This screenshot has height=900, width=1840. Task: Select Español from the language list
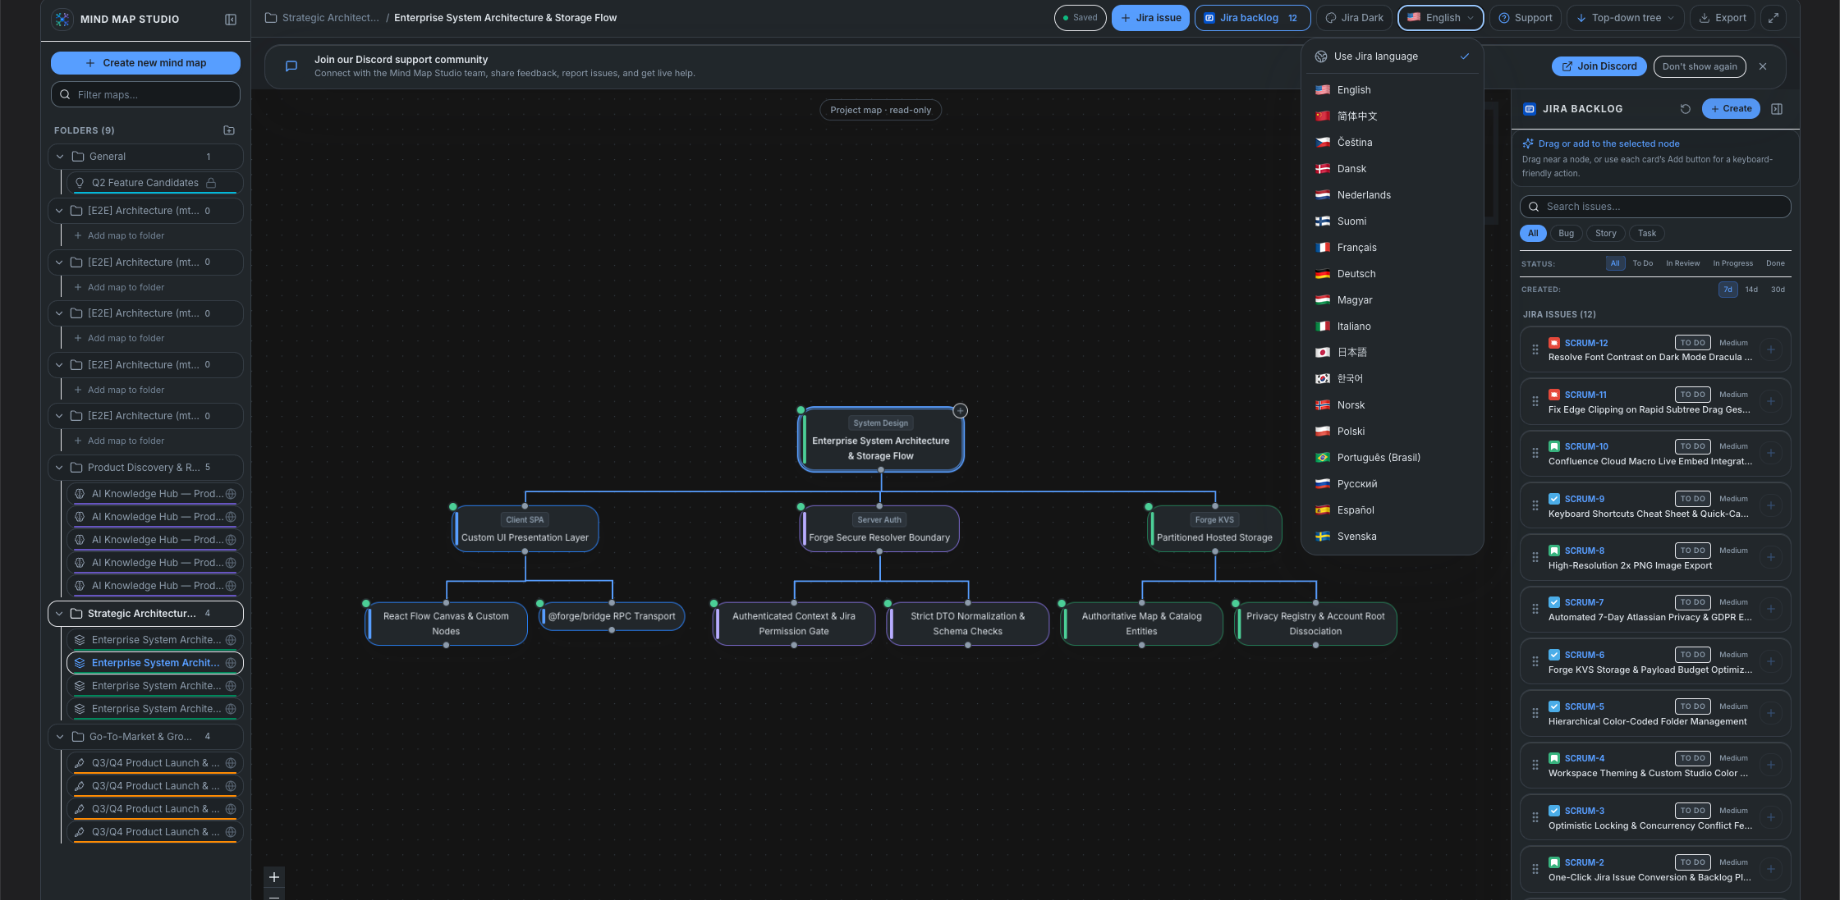(1392, 510)
